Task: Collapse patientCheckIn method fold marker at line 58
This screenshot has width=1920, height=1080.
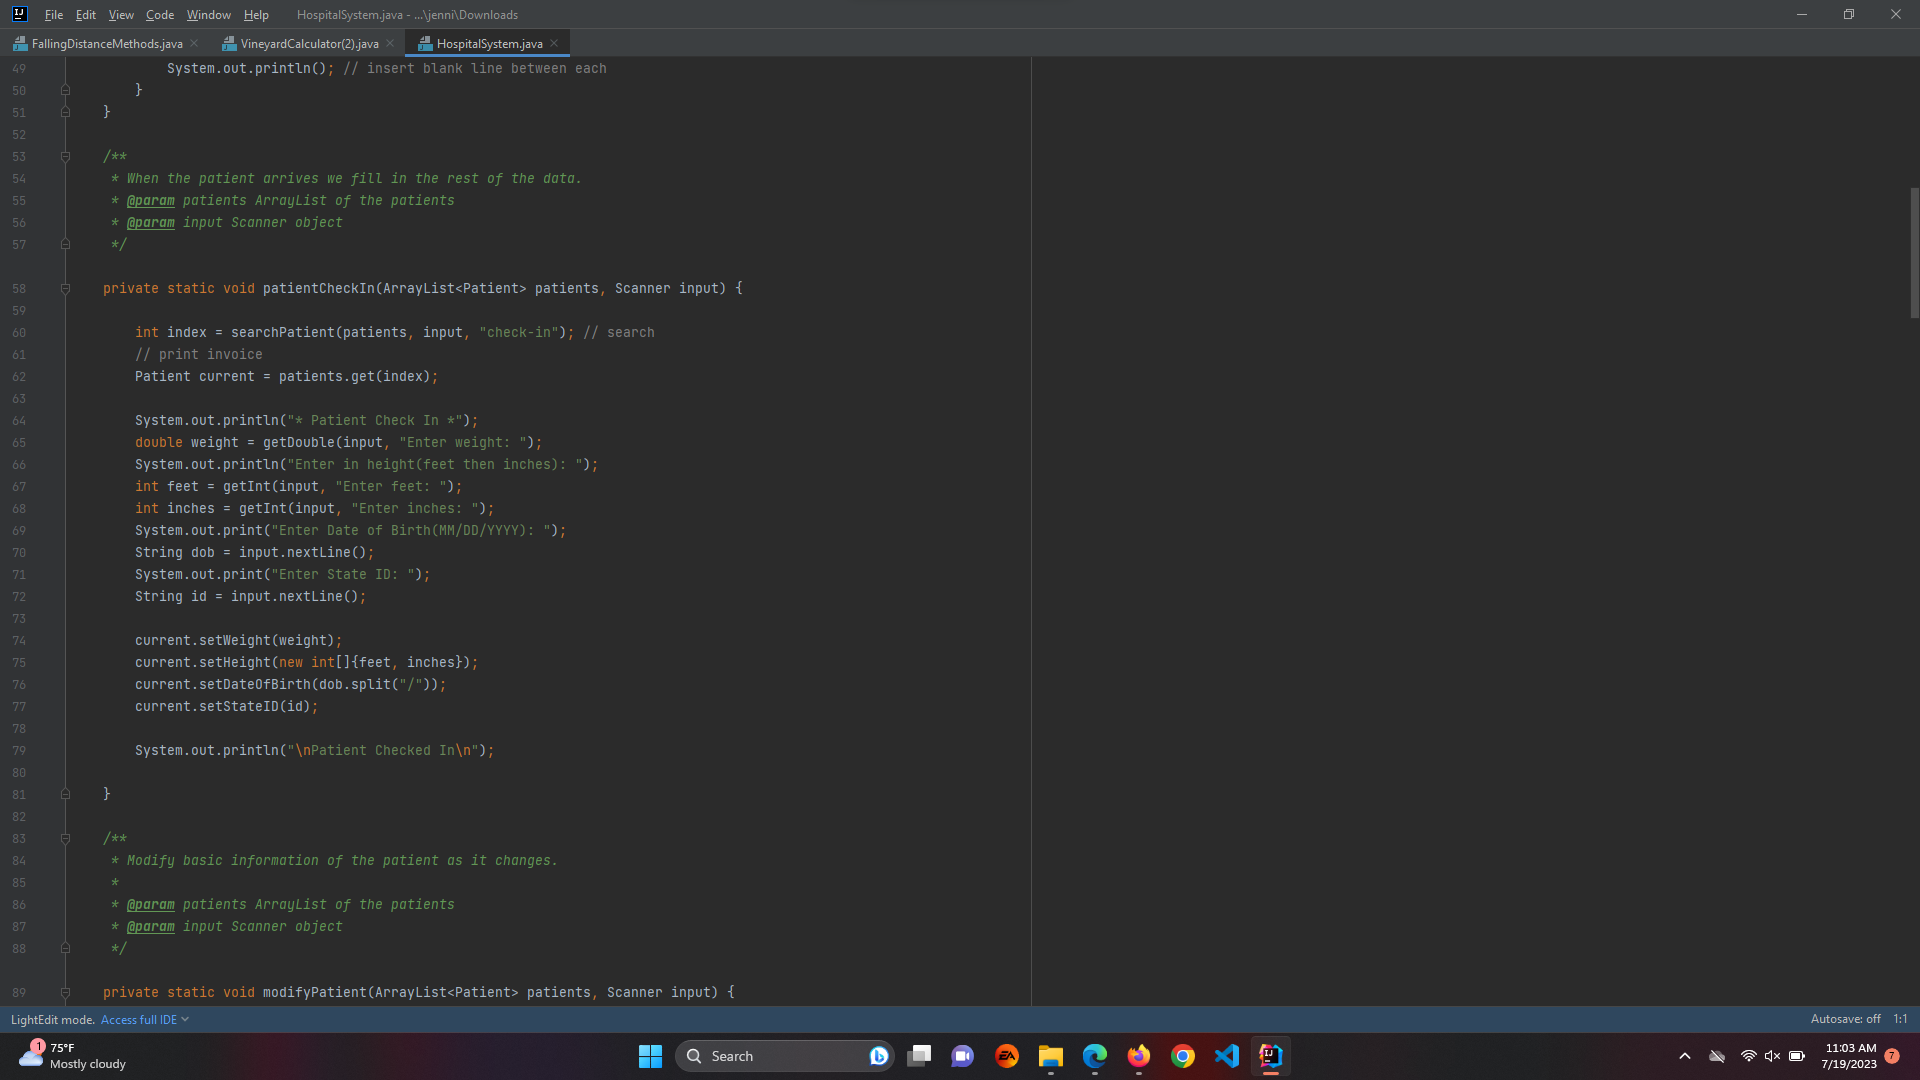Action: pos(65,289)
